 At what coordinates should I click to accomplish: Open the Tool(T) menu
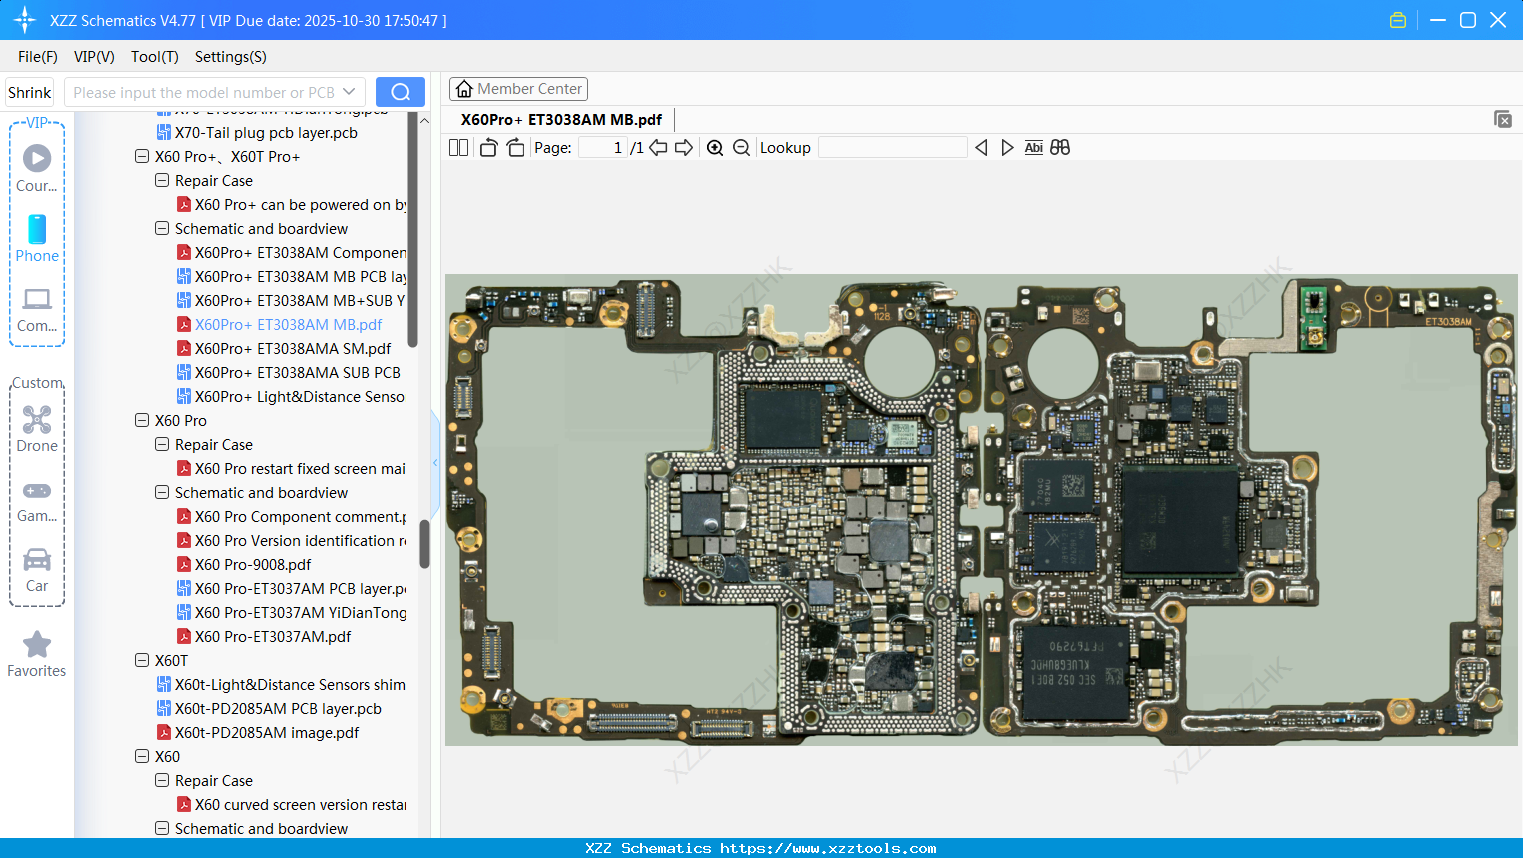(x=154, y=57)
